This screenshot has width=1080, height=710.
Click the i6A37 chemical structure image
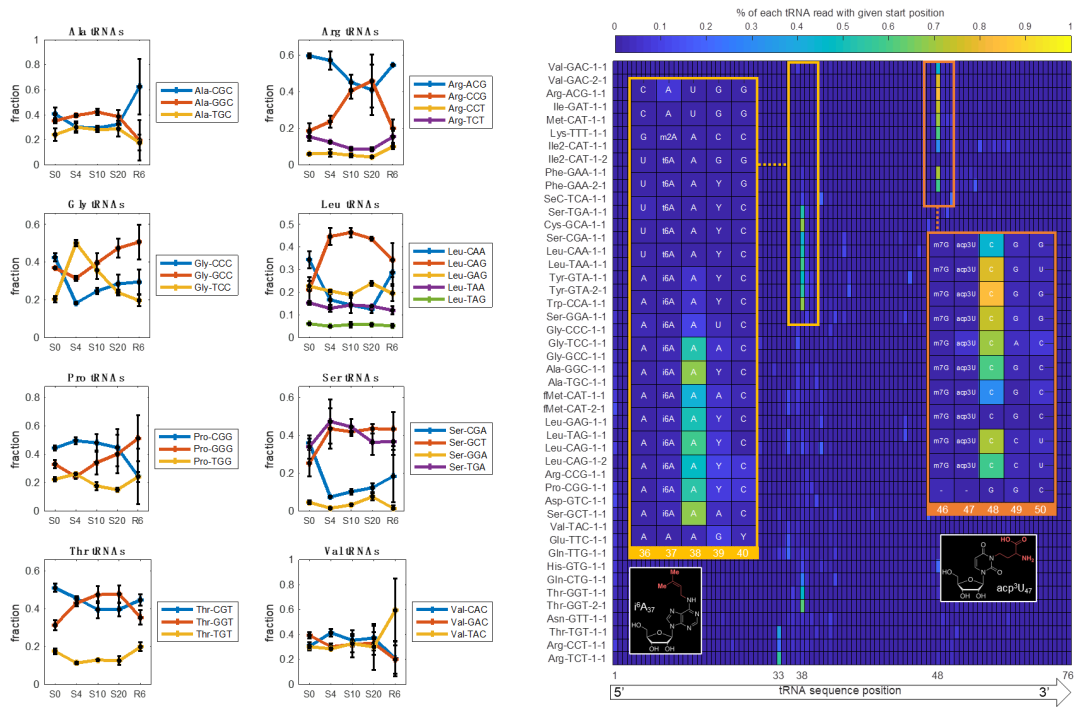(x=665, y=610)
